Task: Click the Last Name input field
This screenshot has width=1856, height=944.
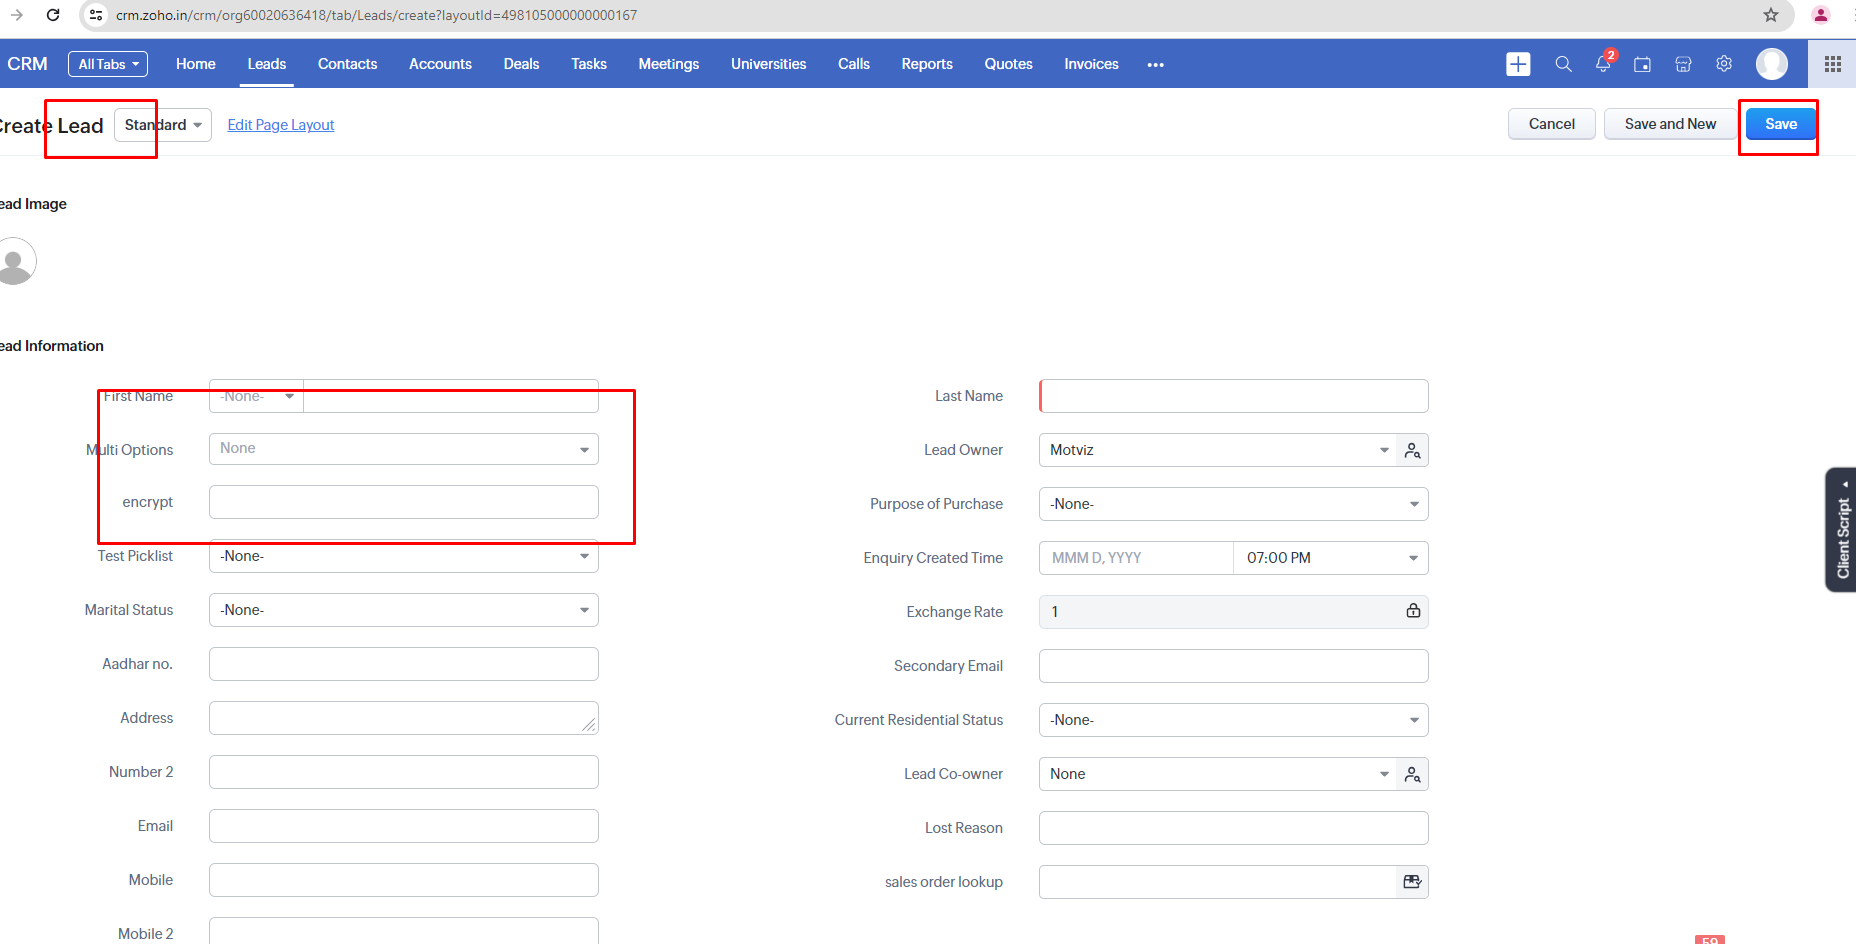Action: [1234, 396]
